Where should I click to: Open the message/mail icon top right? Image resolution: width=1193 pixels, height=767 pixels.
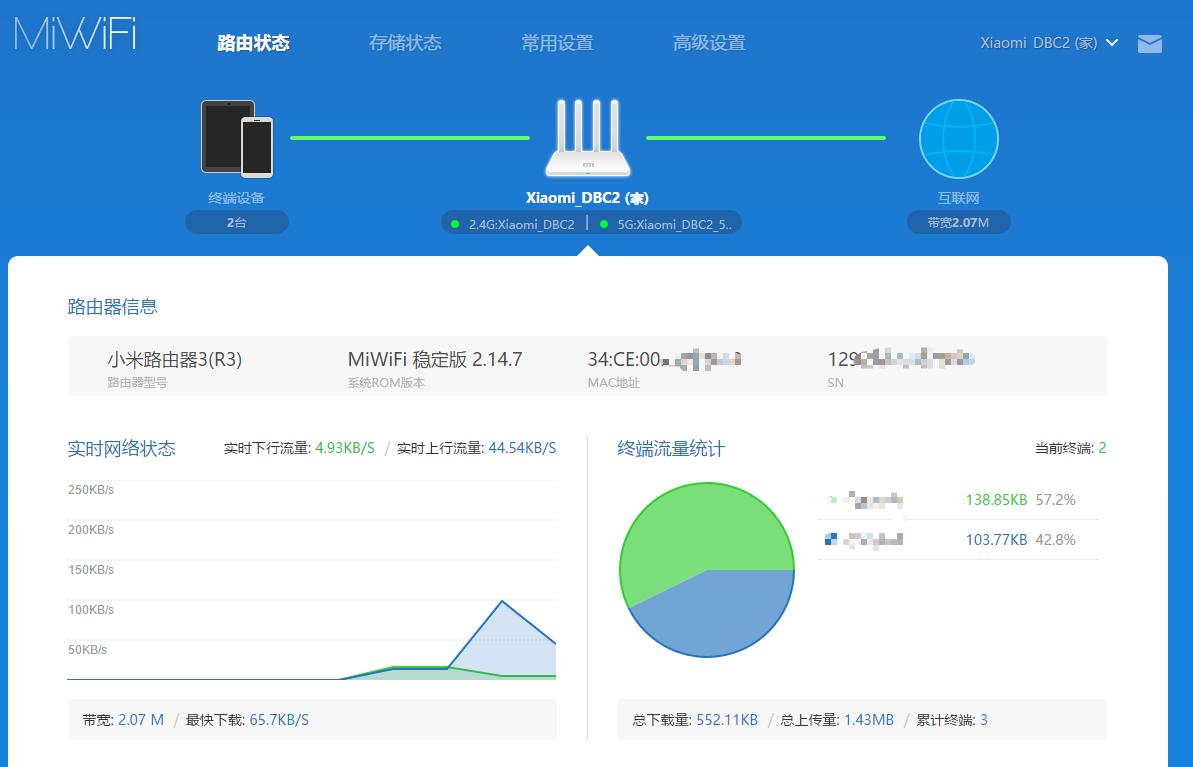point(1149,44)
